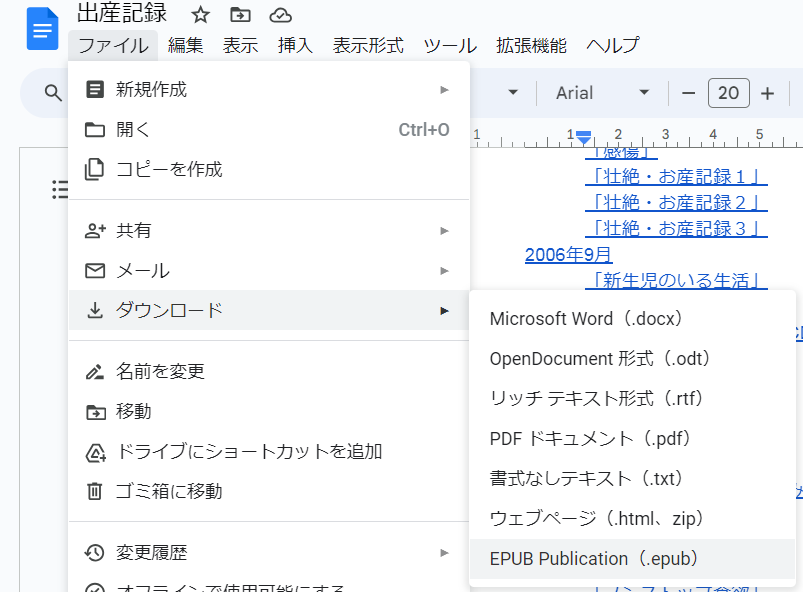Open the ヘルプ menu
803x592 pixels.
pyautogui.click(x=612, y=46)
